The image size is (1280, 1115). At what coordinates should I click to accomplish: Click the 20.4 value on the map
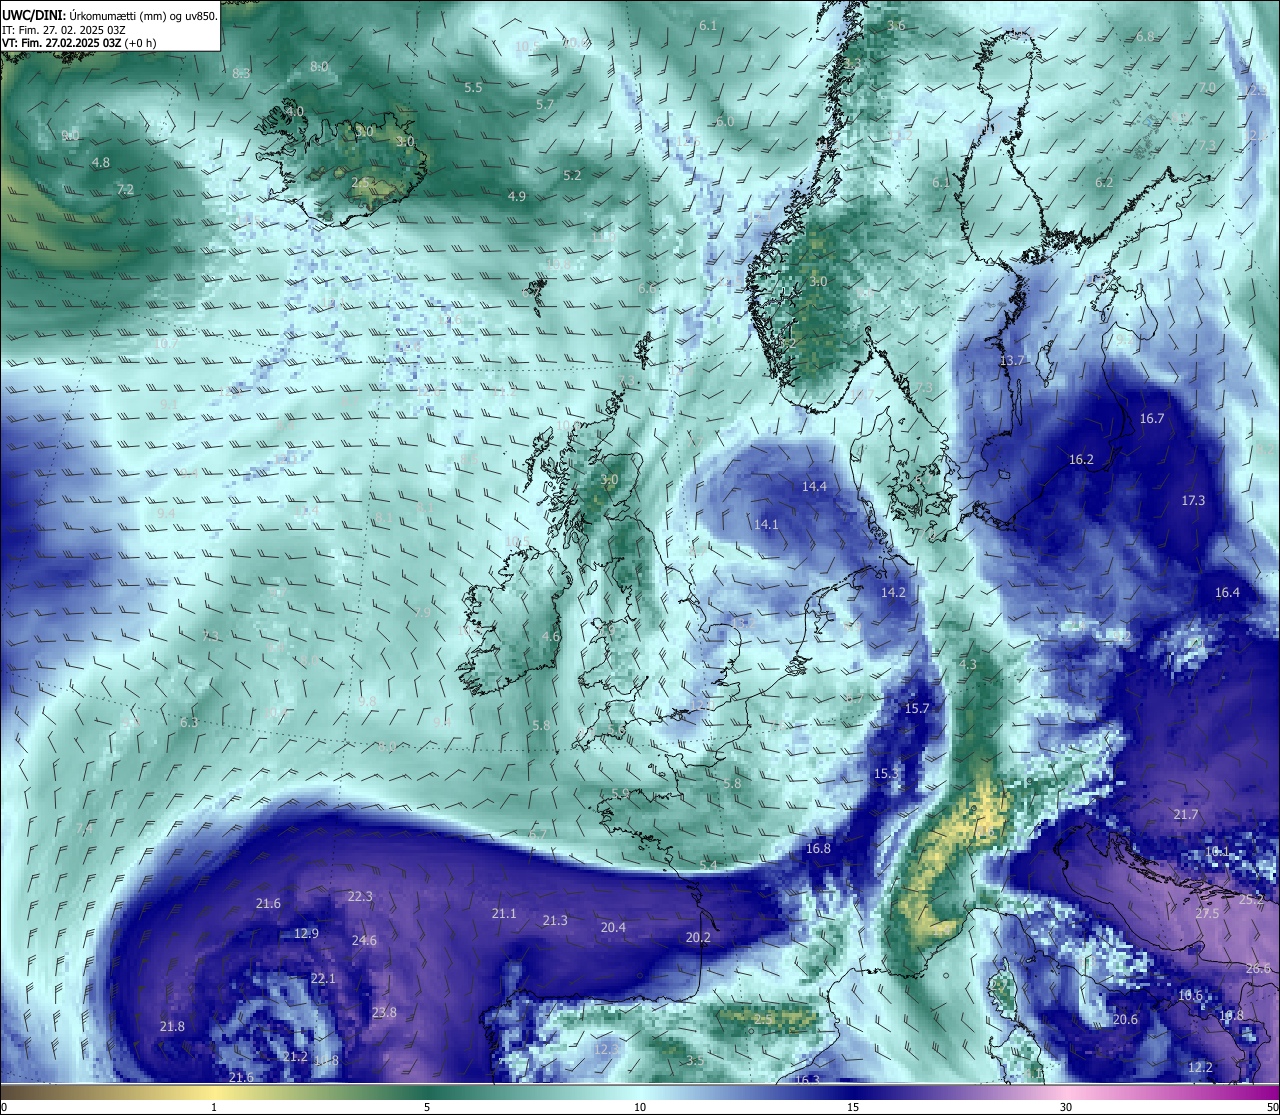(613, 928)
